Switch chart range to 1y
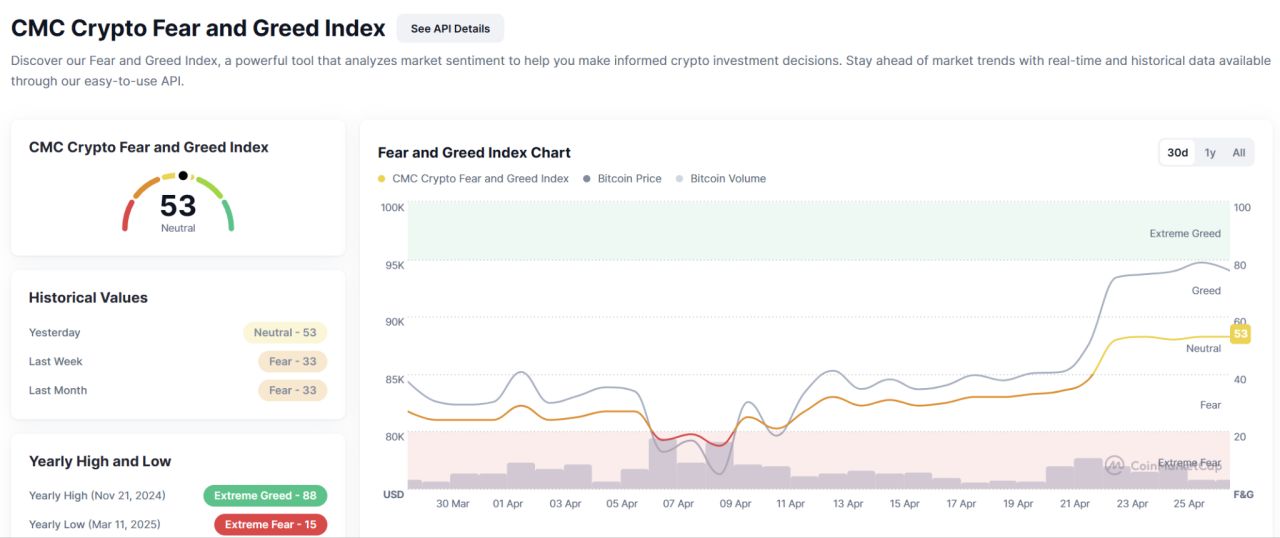Image resolution: width=1280 pixels, height=538 pixels. point(1210,153)
